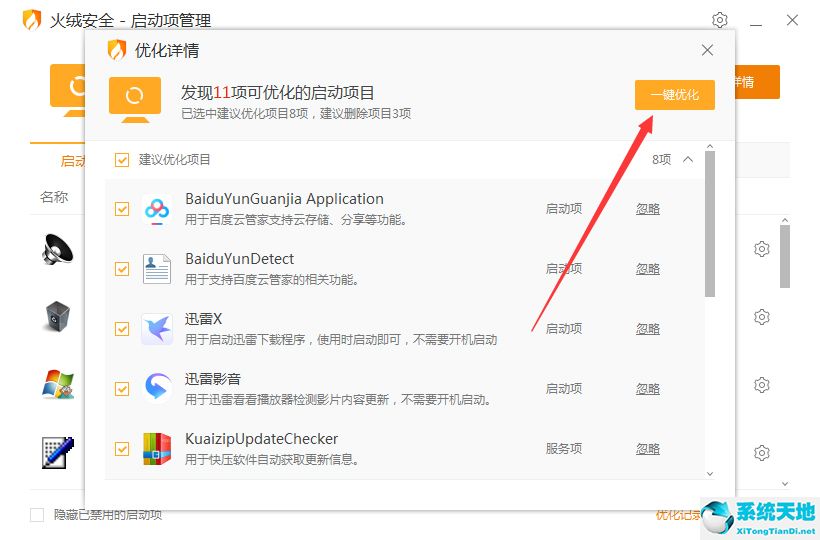
Task: Click the recycle bin startup item icon
Action: click(58, 317)
